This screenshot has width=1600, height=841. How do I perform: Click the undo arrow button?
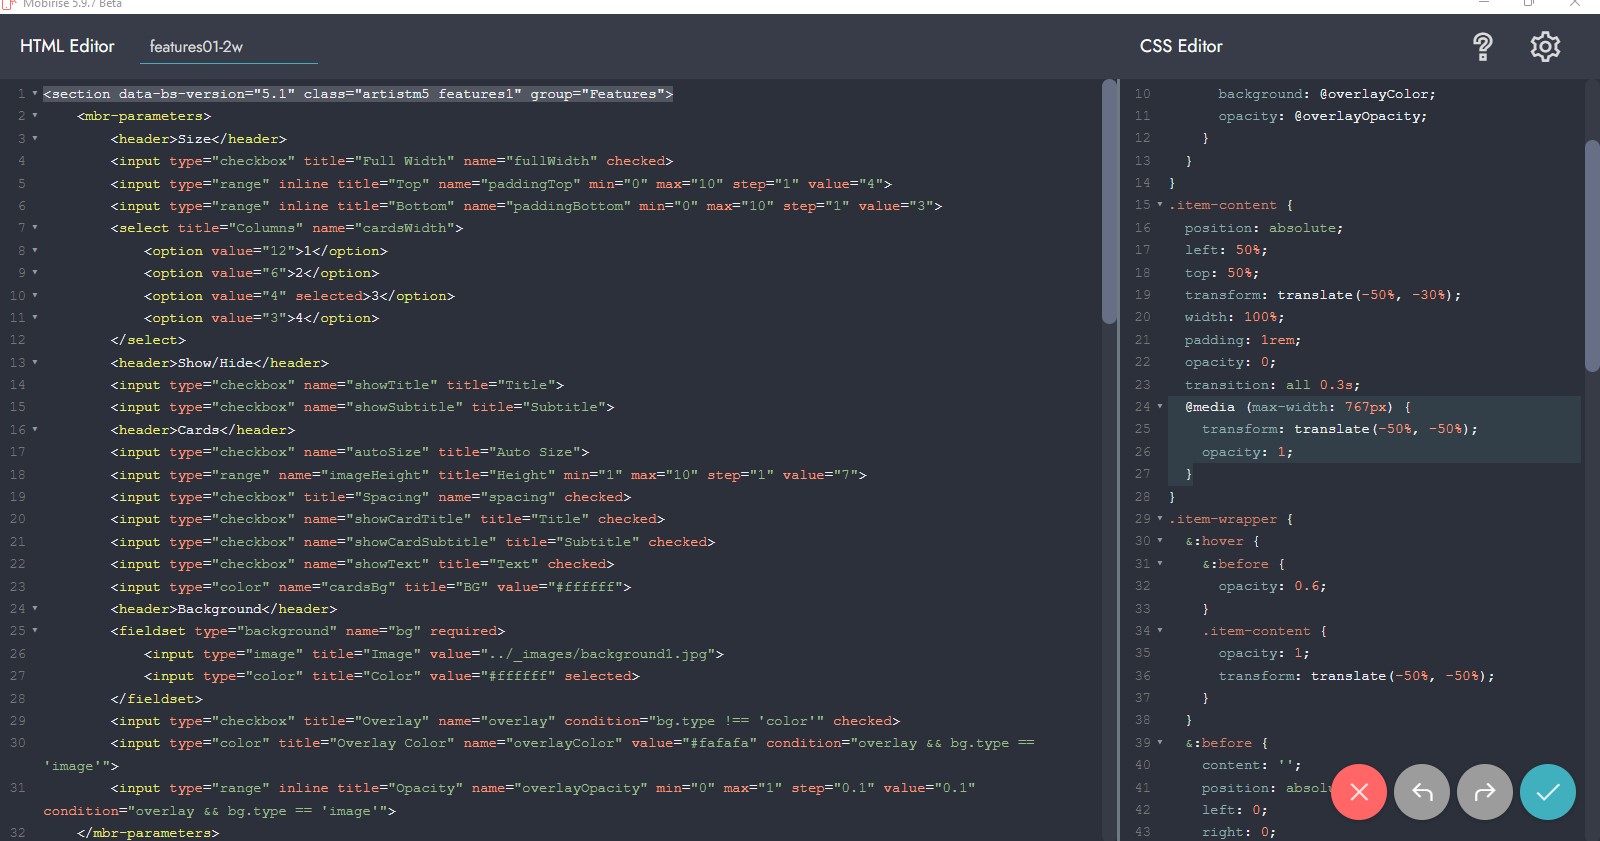1422,792
